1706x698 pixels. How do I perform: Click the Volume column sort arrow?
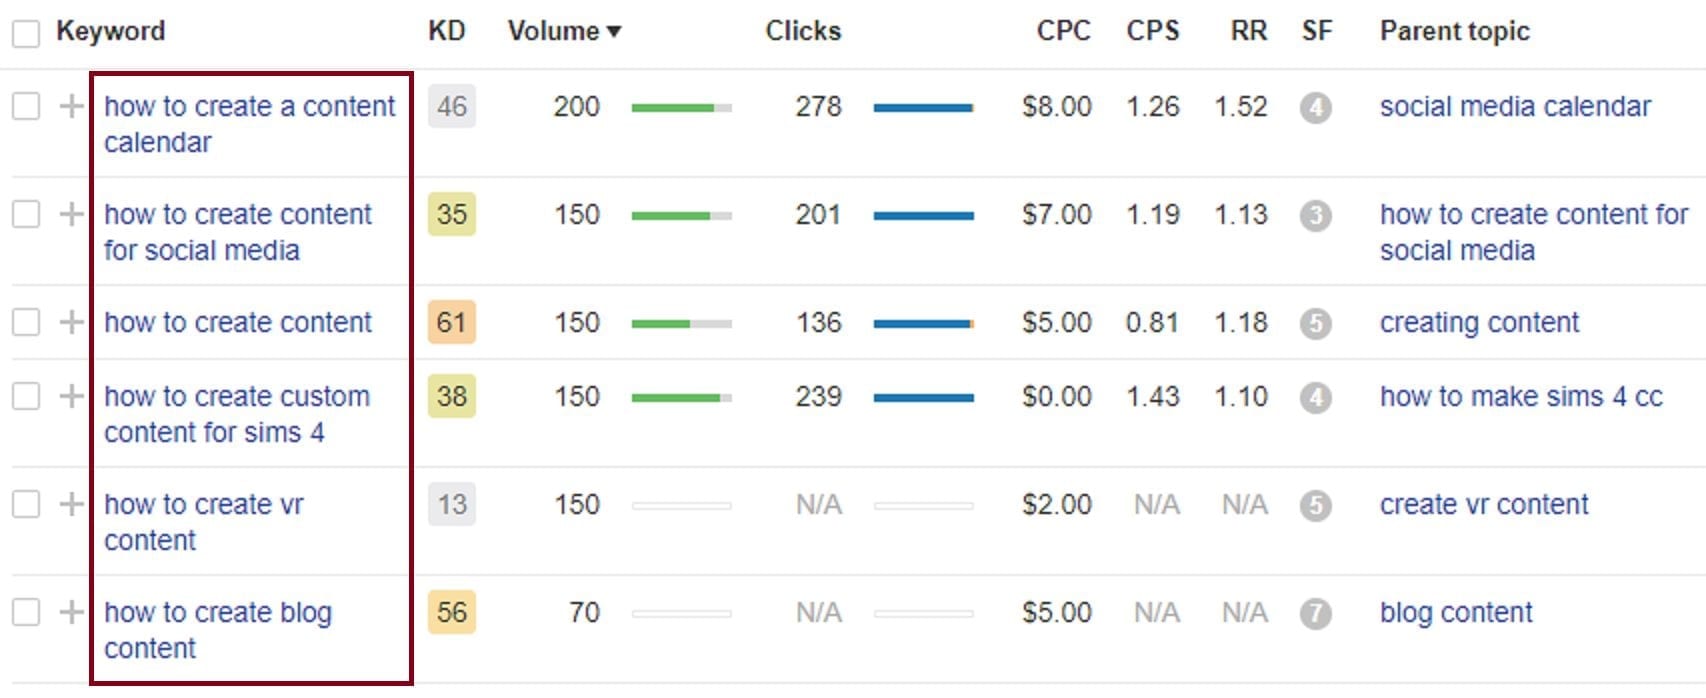pyautogui.click(x=614, y=31)
